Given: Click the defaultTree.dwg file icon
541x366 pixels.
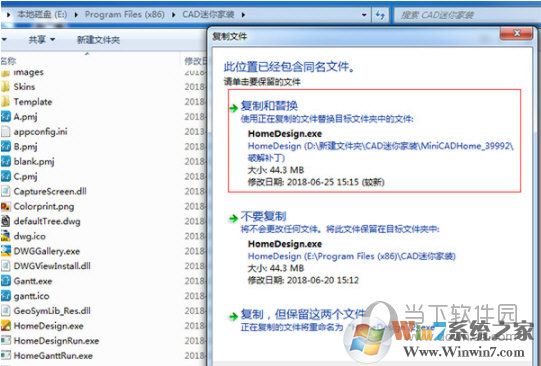Looking at the screenshot, I should point(6,221).
